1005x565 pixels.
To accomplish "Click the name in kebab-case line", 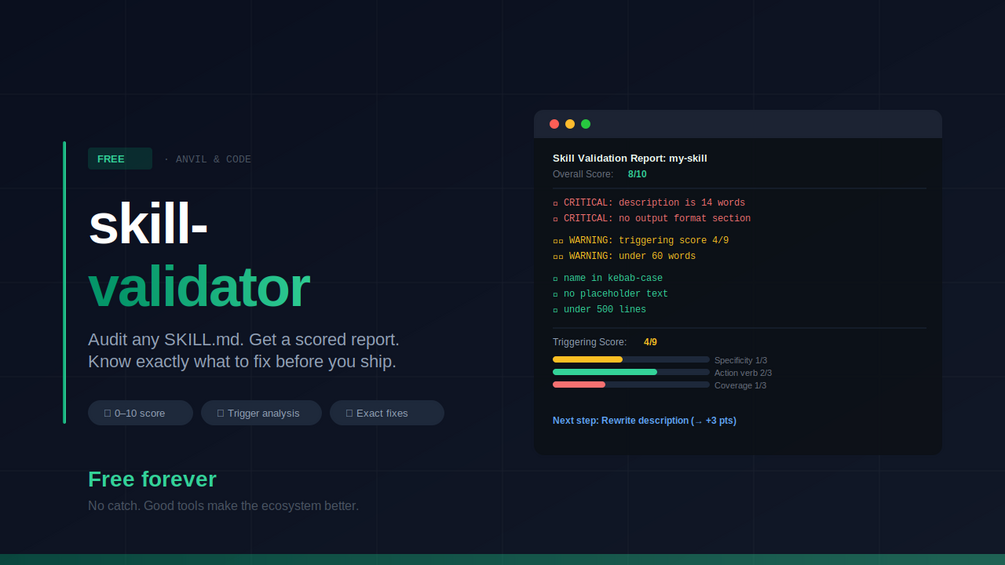I will (608, 278).
